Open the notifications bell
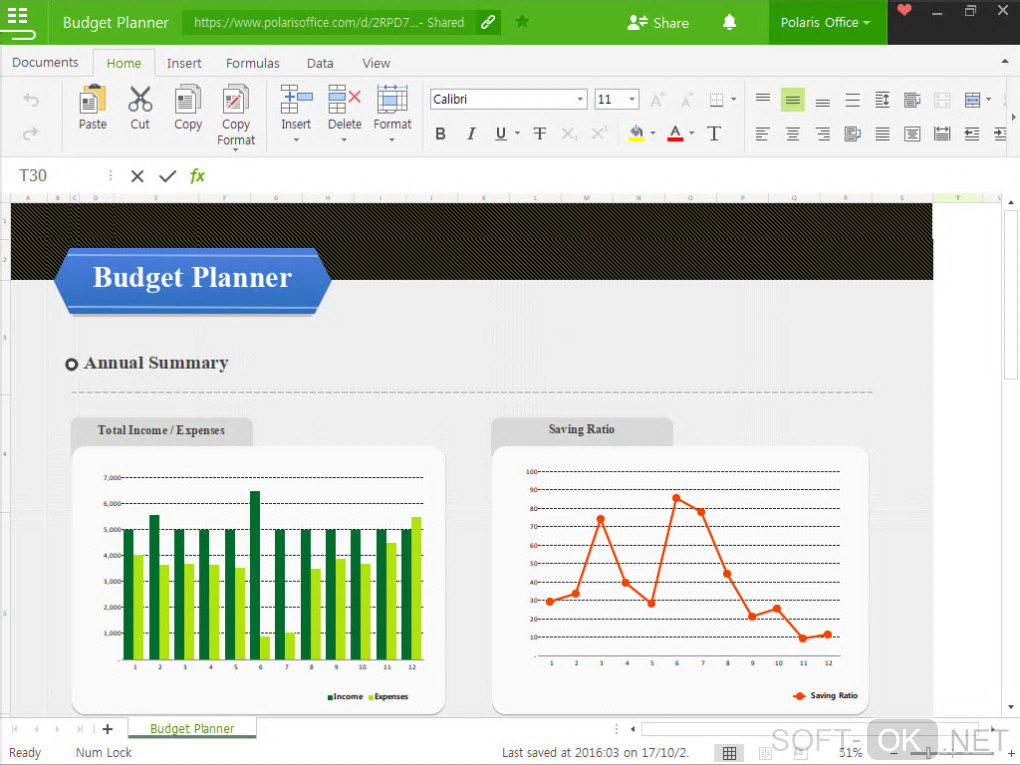This screenshot has height=765, width=1020. click(x=729, y=22)
